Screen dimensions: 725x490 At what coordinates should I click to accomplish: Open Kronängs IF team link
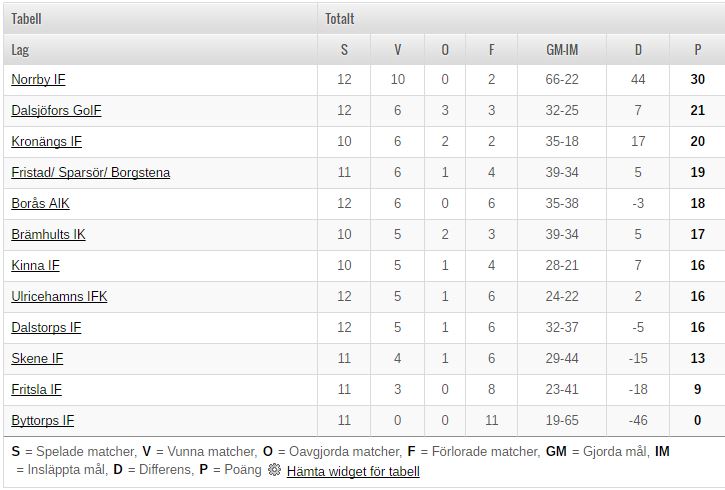(46, 141)
